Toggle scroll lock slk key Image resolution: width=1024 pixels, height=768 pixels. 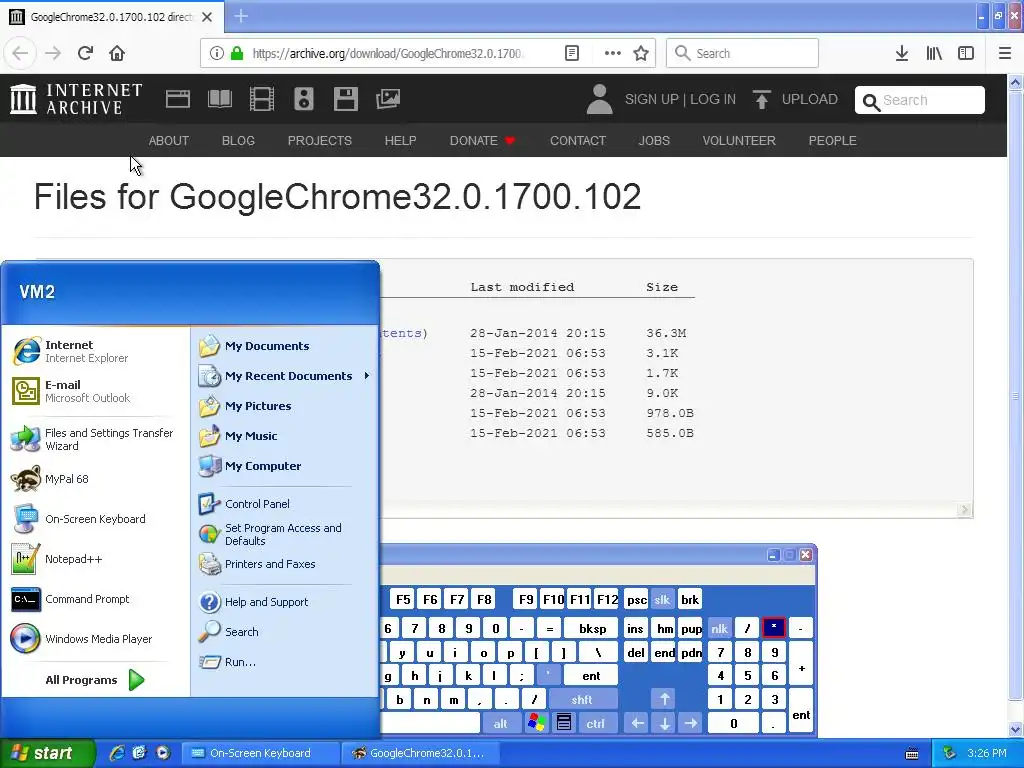(662, 600)
